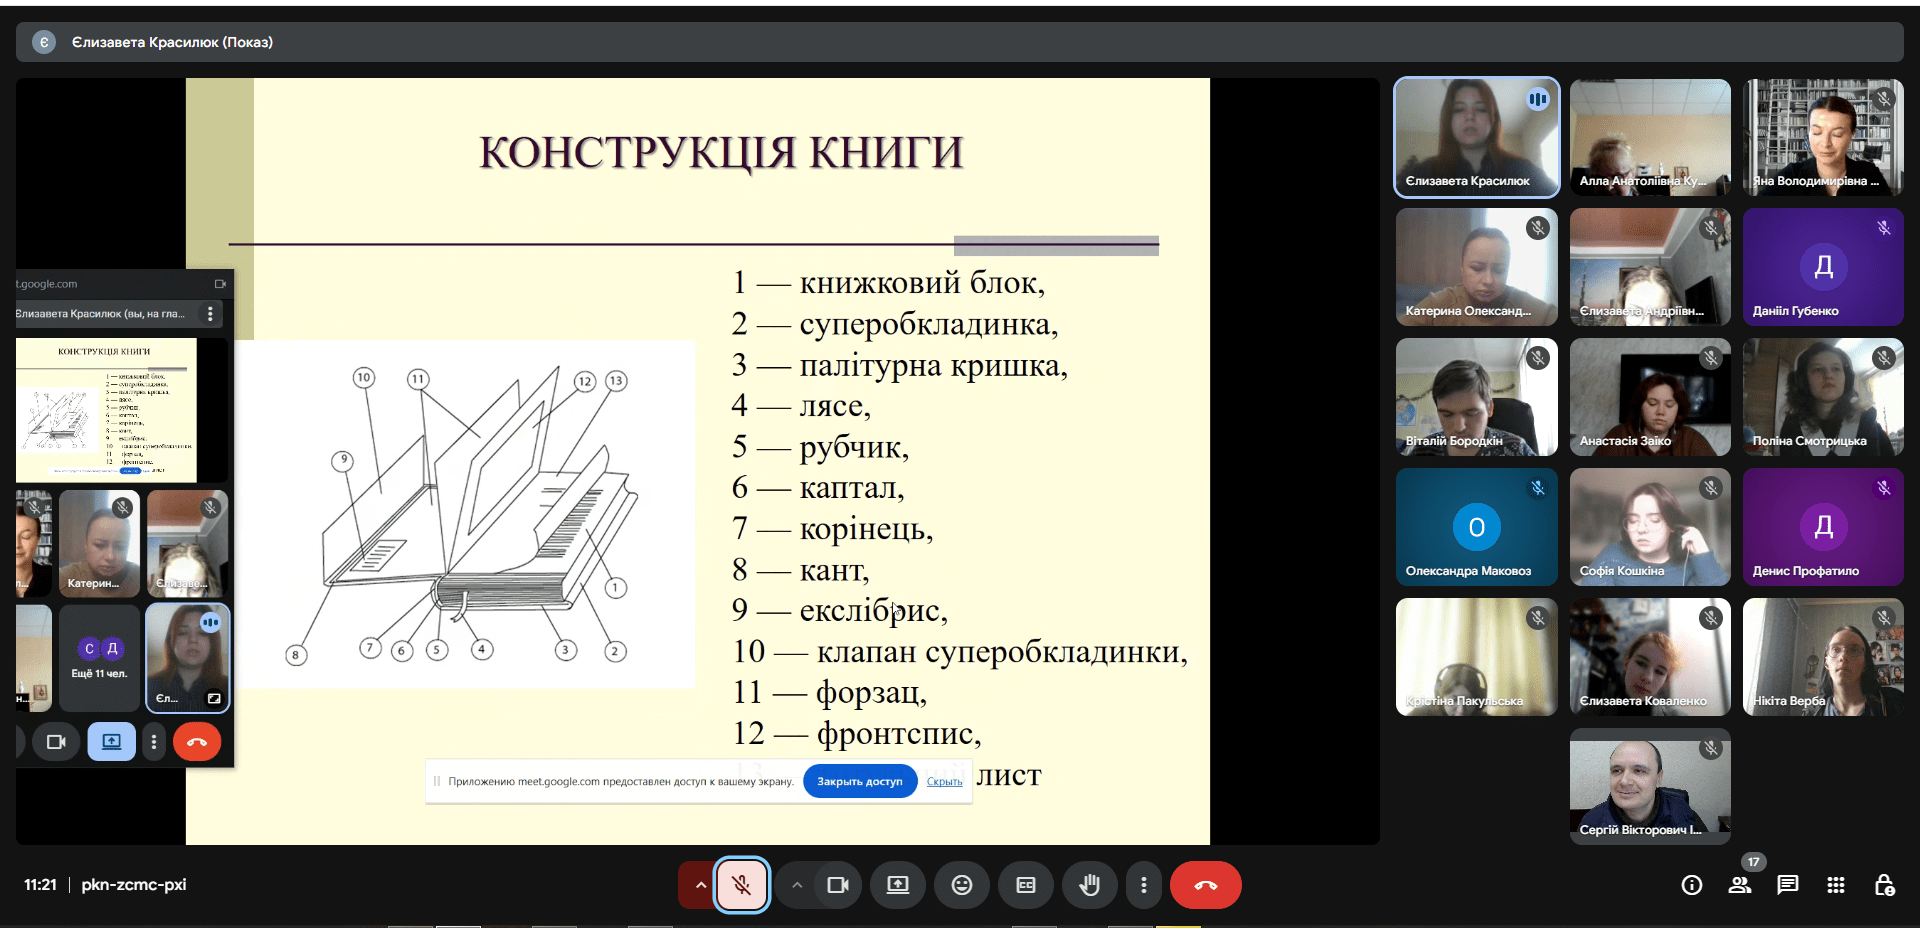
Task: Click the 'Закрыть доступ' button
Action: coord(859,781)
